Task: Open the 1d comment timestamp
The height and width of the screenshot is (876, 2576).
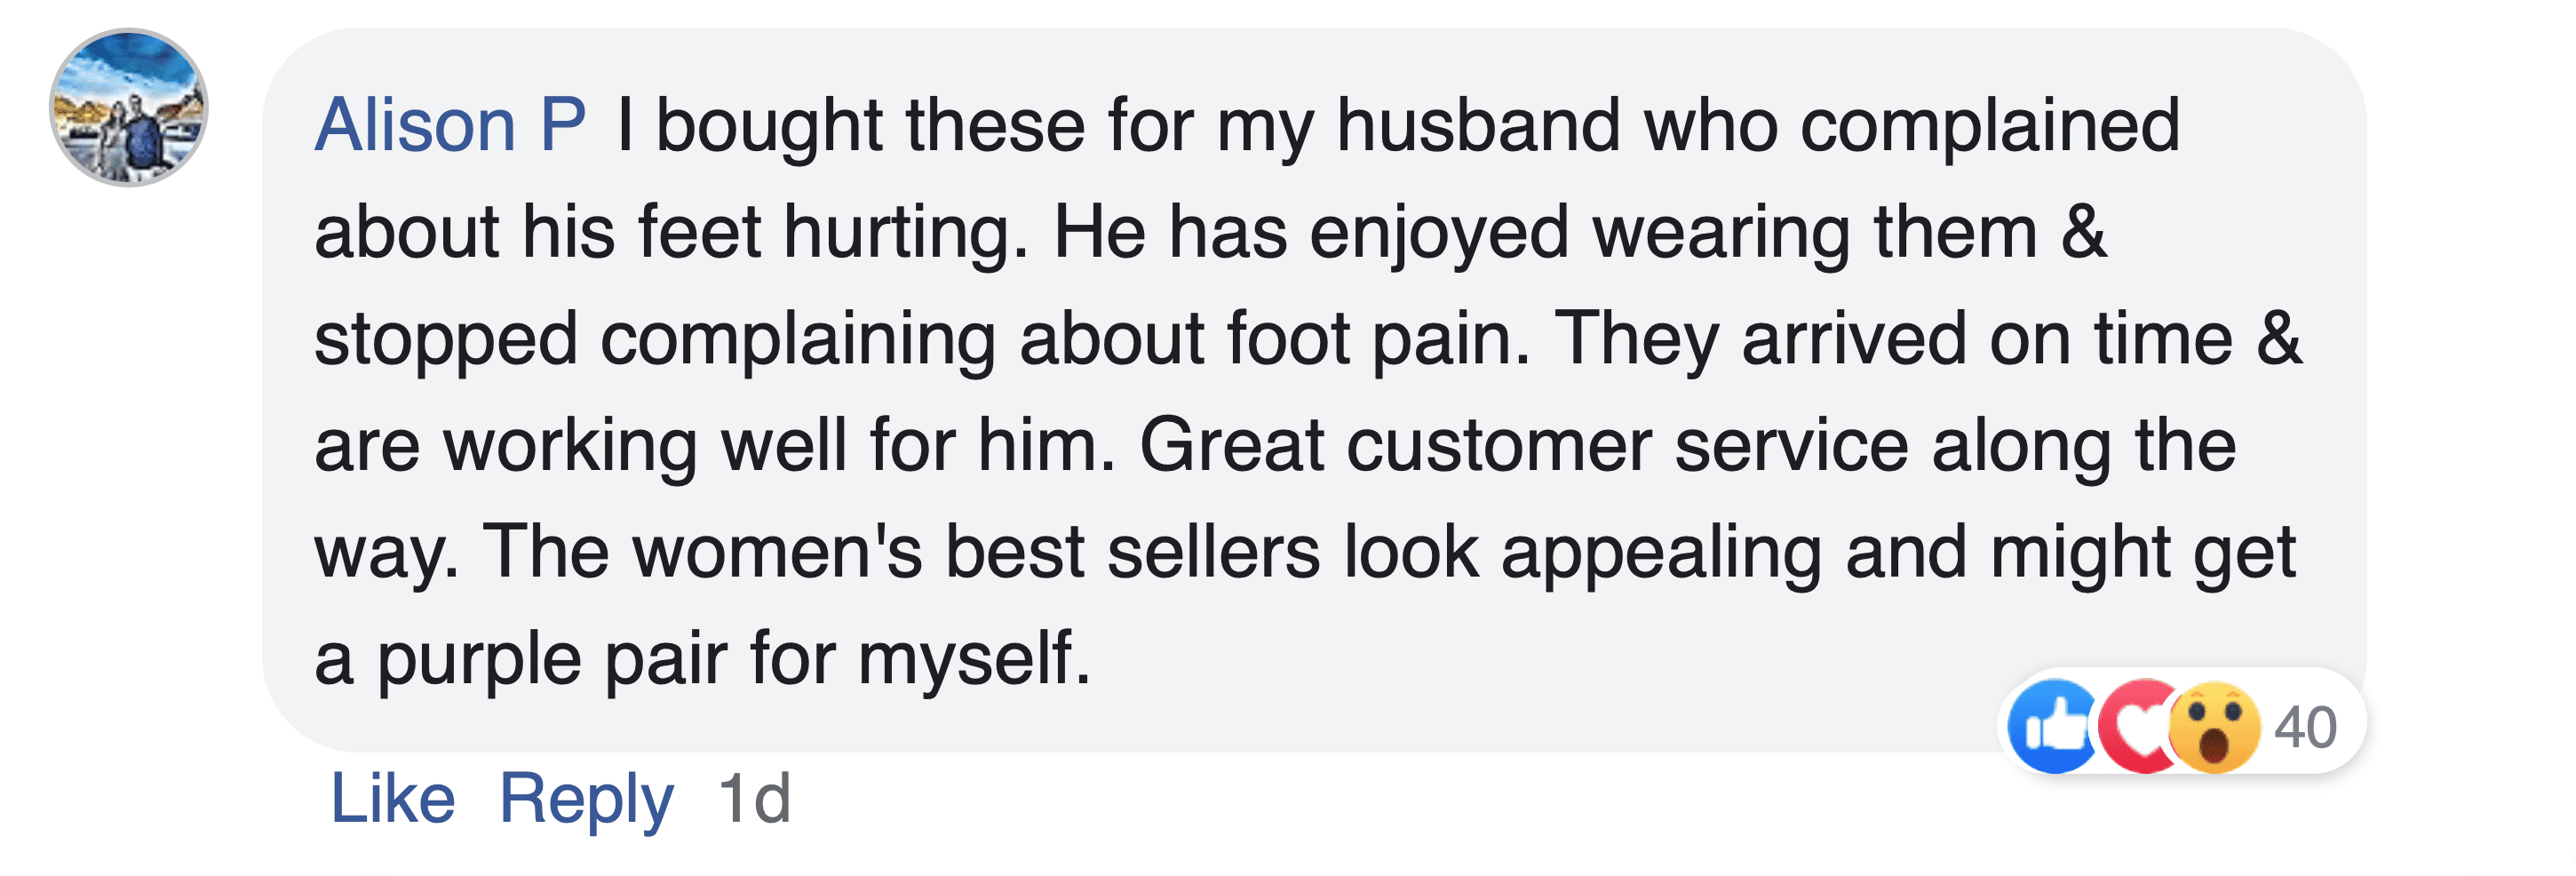Action: click(754, 798)
